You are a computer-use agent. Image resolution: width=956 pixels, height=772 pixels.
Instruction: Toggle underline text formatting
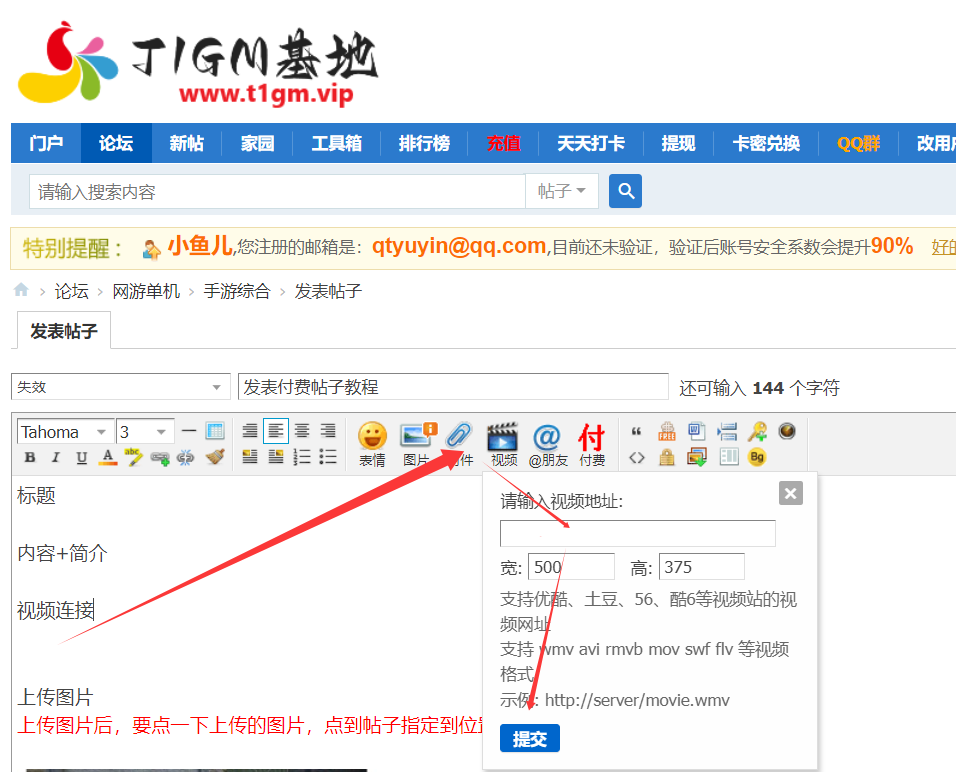(81, 456)
